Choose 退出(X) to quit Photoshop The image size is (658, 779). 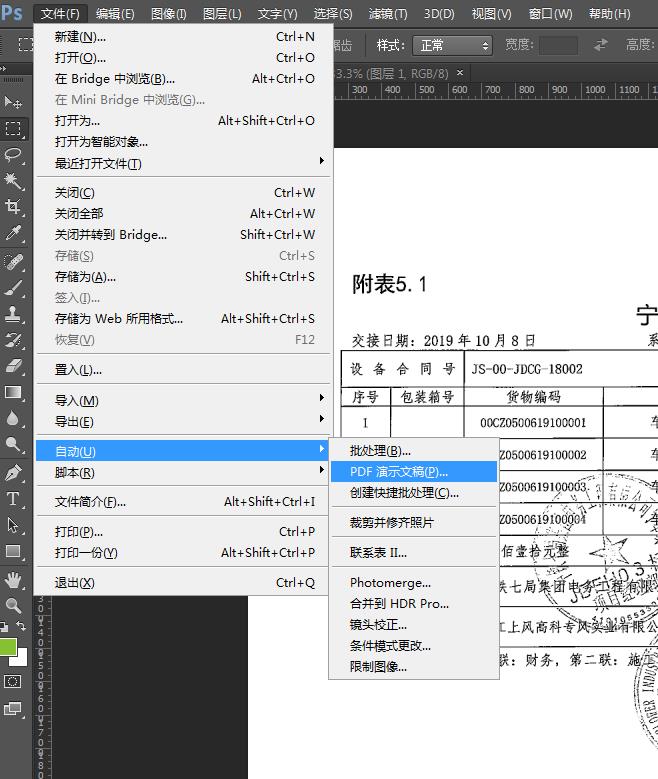coord(182,582)
